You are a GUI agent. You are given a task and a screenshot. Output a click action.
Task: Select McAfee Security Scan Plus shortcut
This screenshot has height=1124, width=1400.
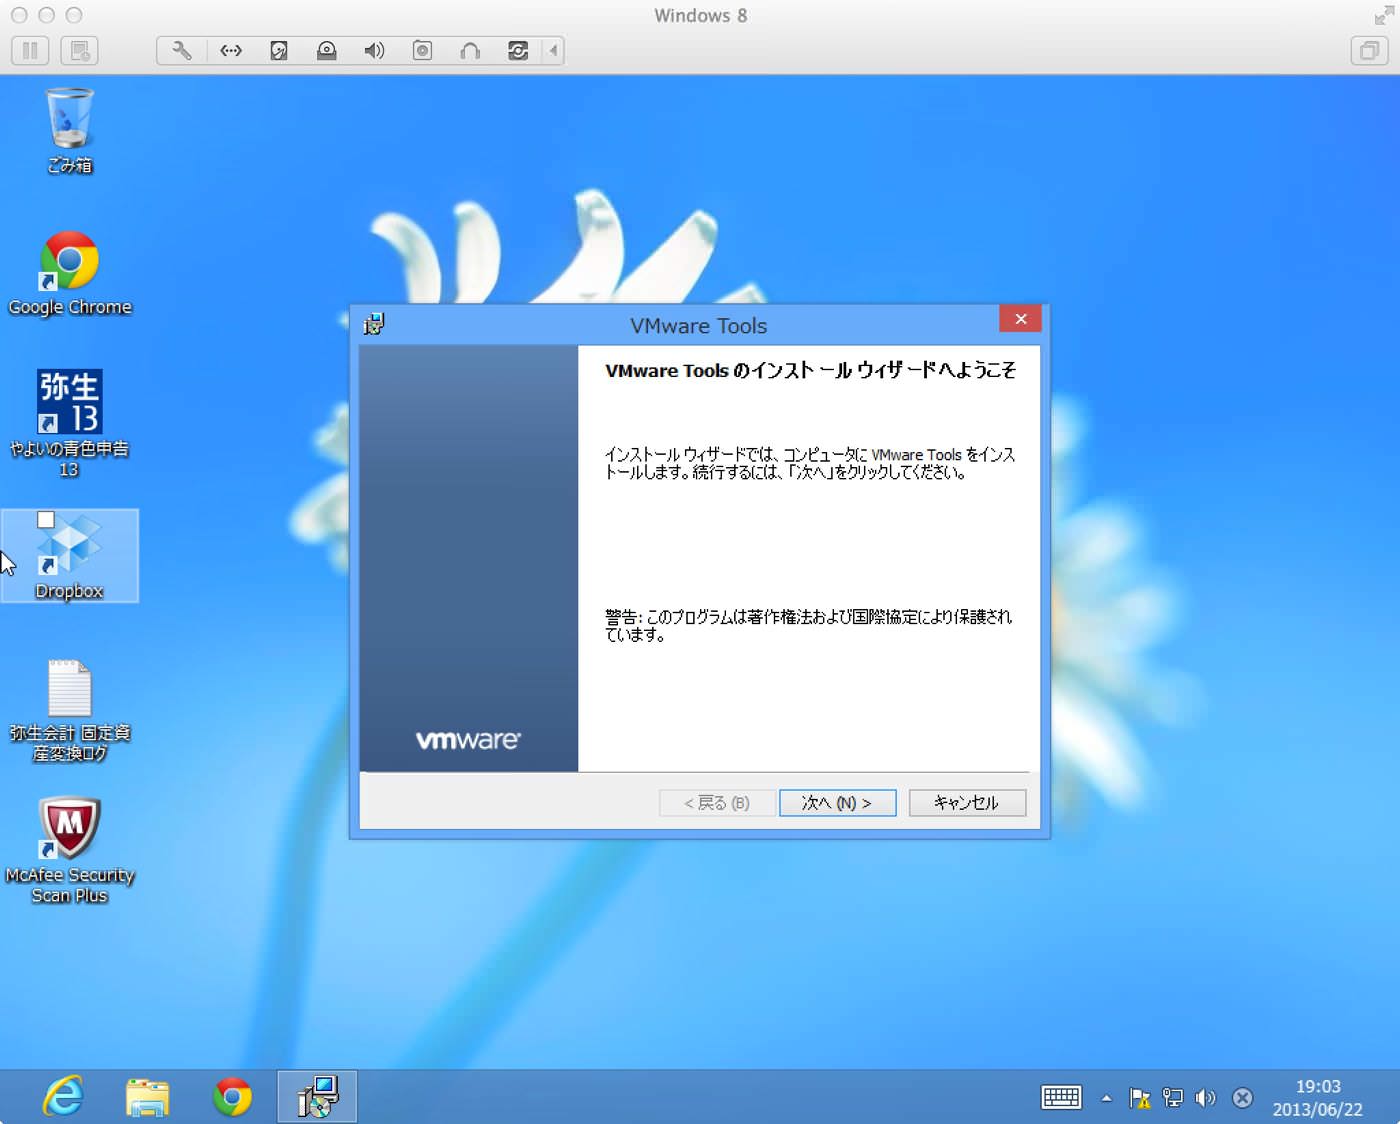point(69,851)
